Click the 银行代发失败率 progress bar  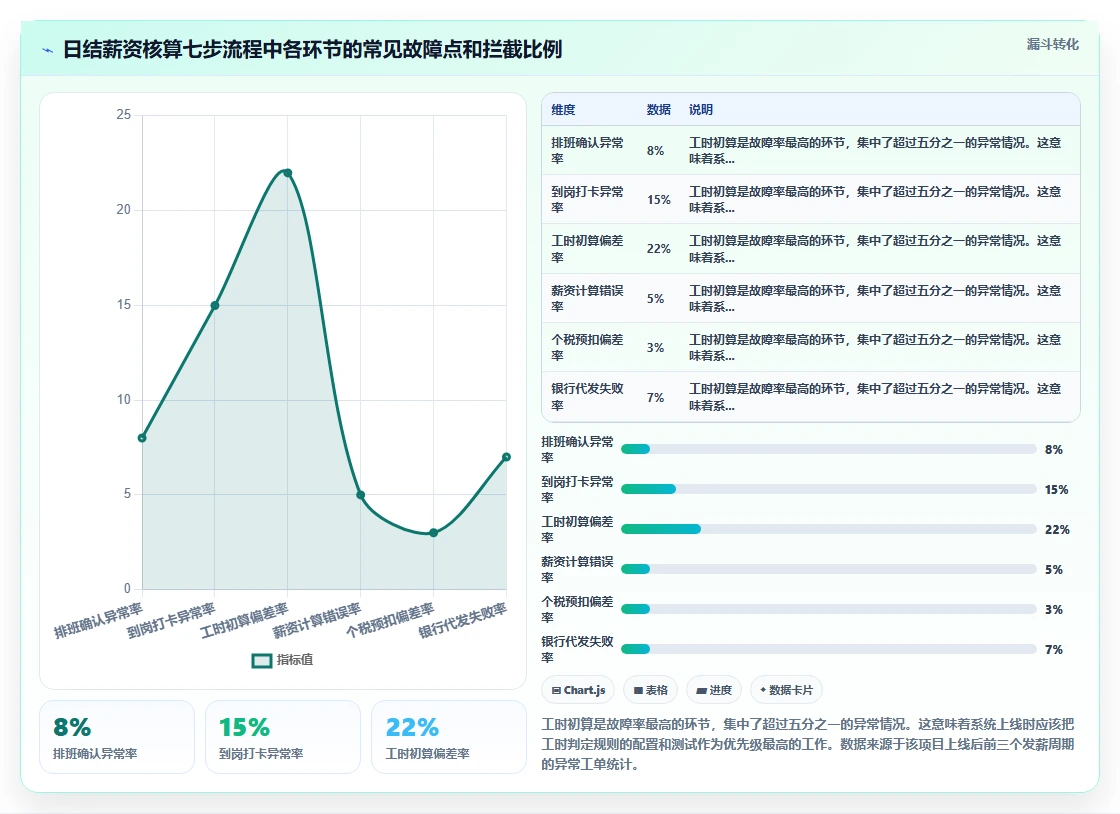point(829,649)
